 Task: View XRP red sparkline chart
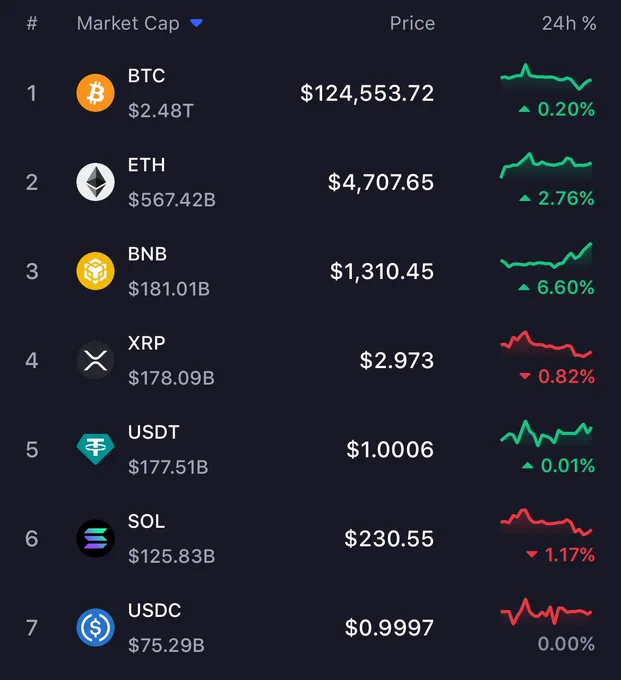click(x=546, y=344)
